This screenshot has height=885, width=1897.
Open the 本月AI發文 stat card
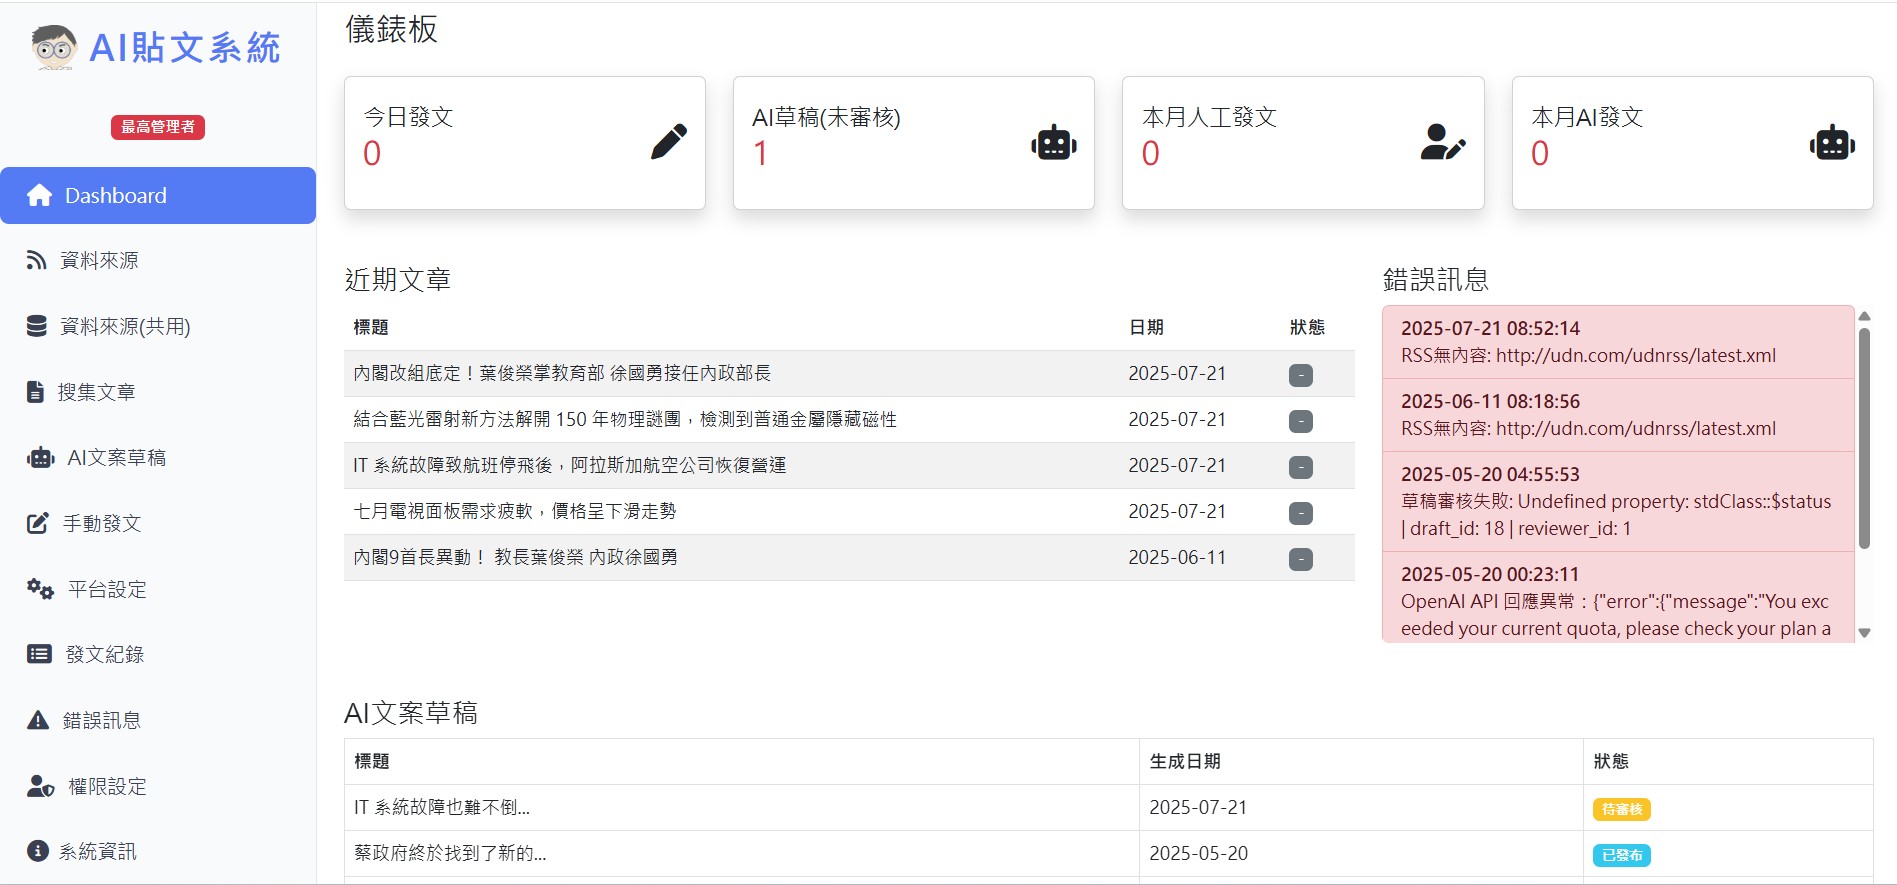[x=1692, y=143]
